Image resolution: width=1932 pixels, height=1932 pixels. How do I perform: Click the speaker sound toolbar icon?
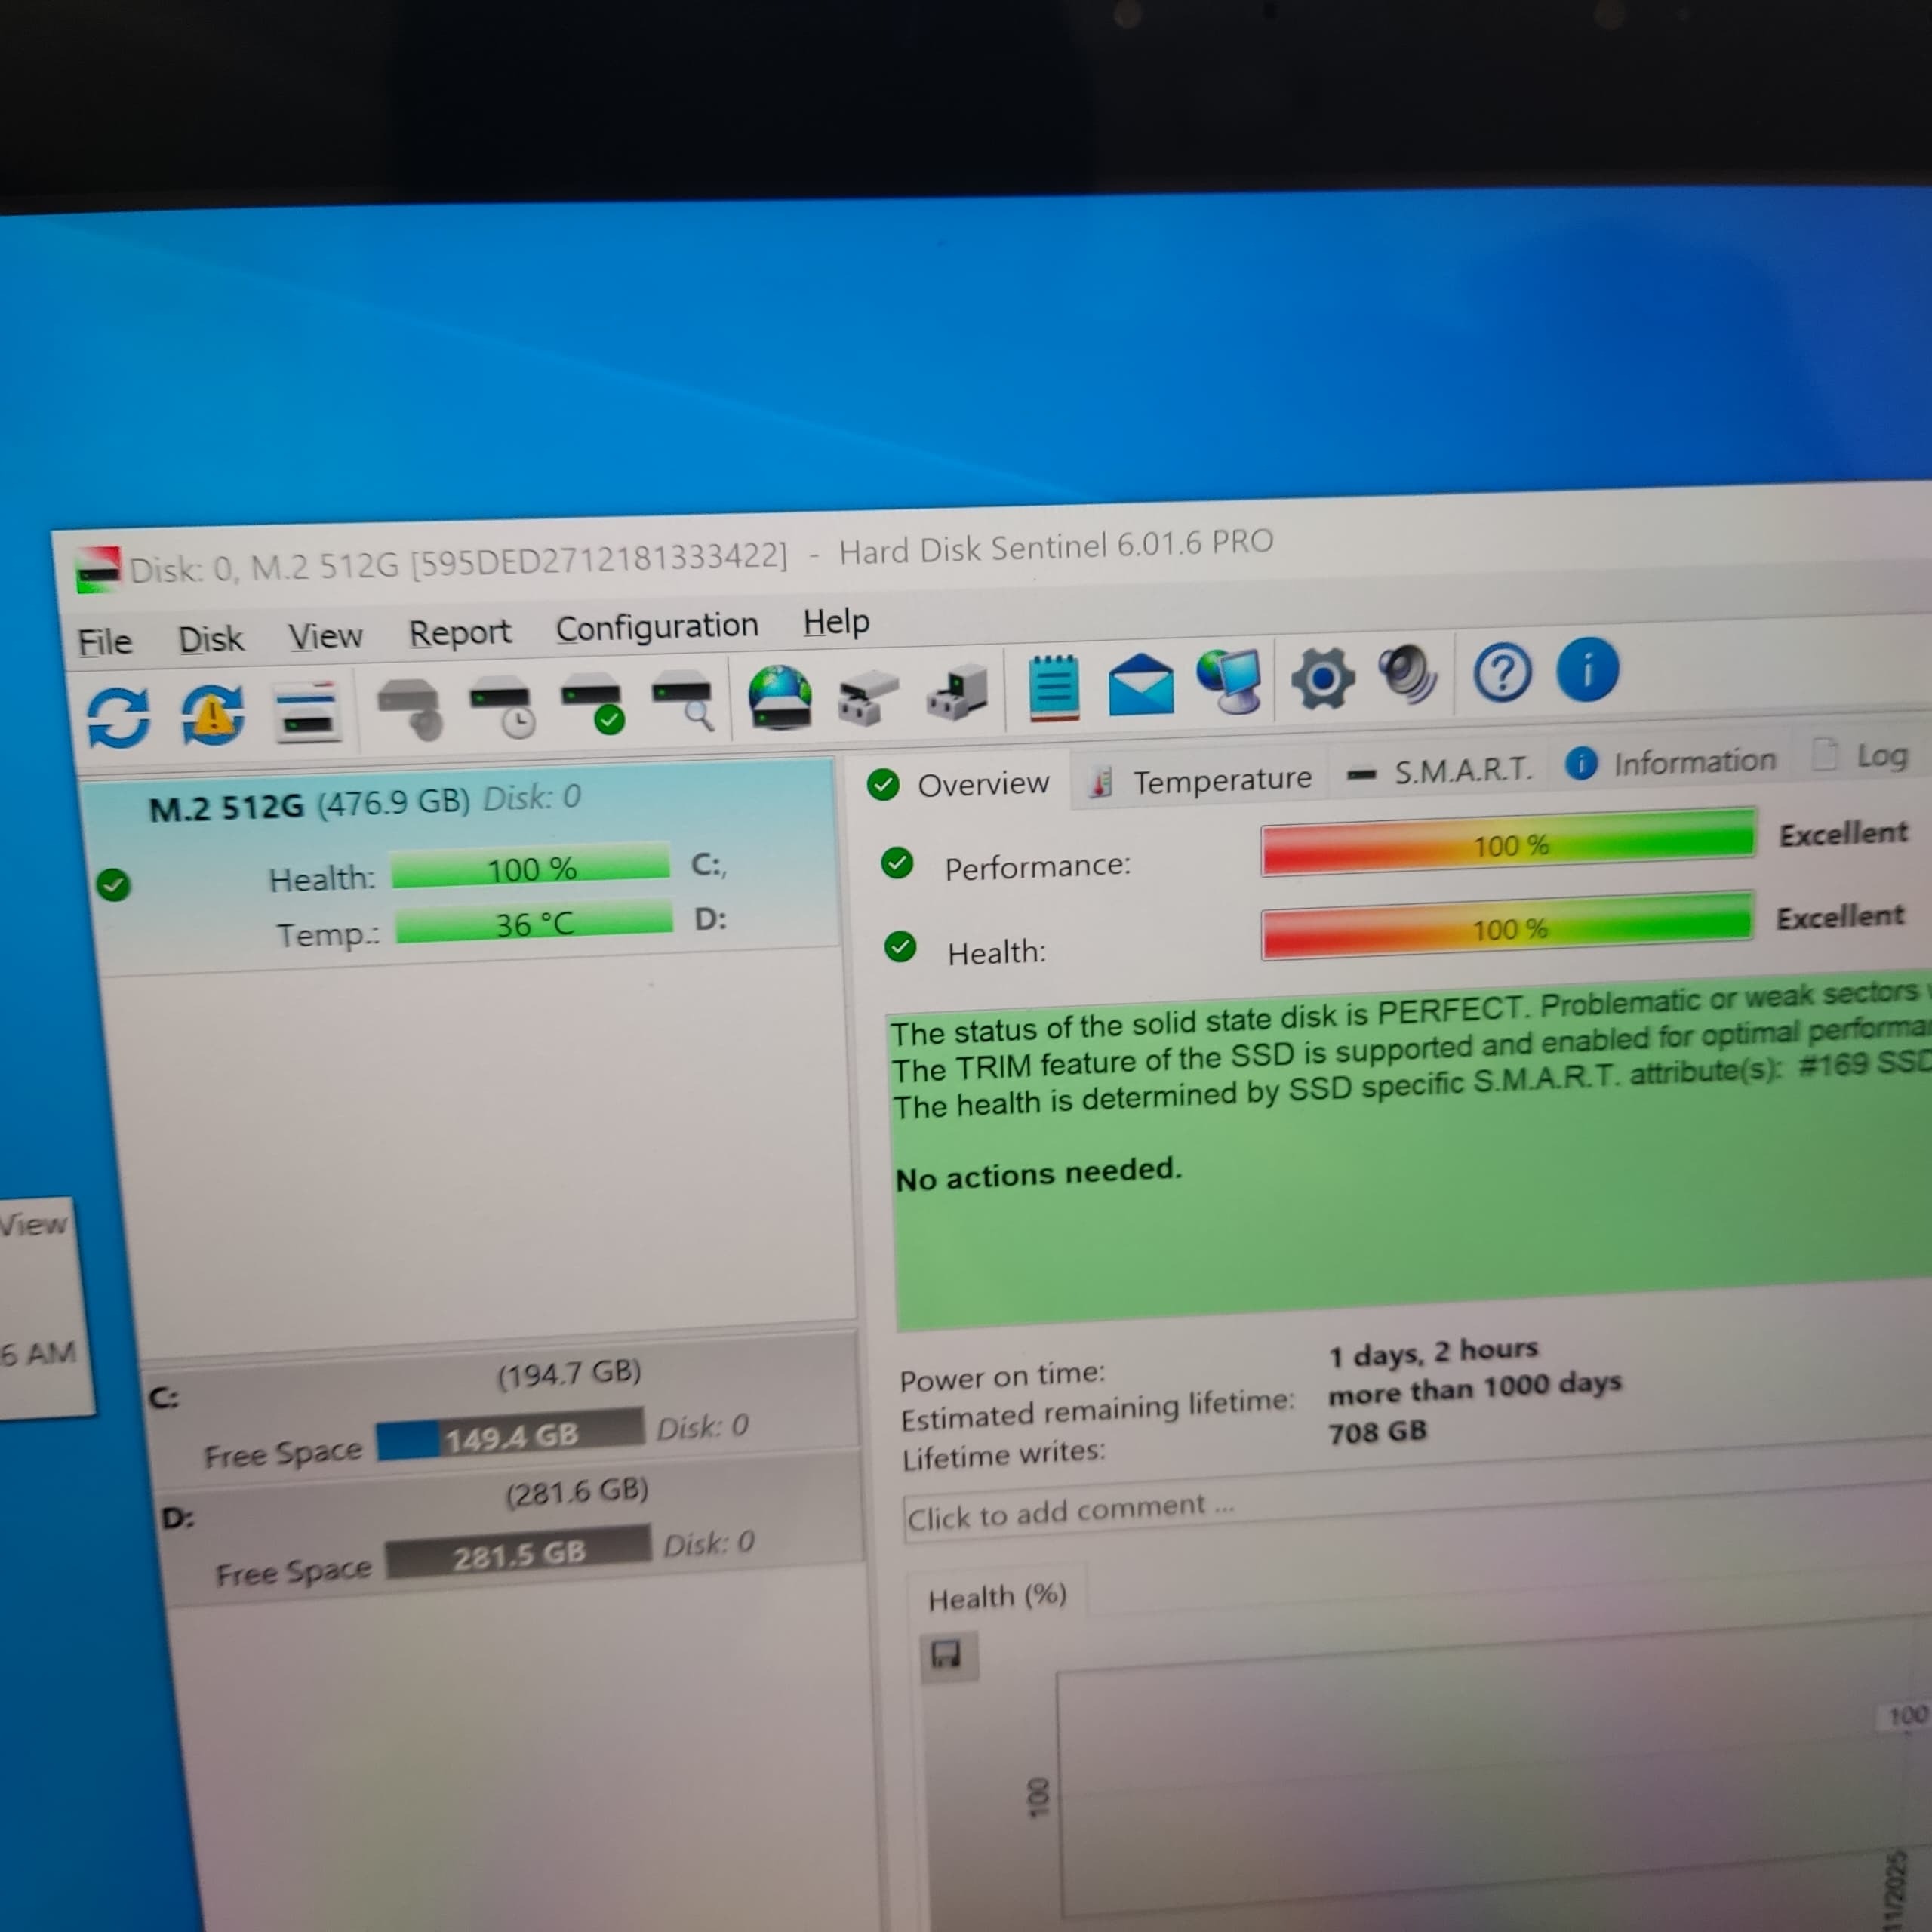(x=1407, y=675)
